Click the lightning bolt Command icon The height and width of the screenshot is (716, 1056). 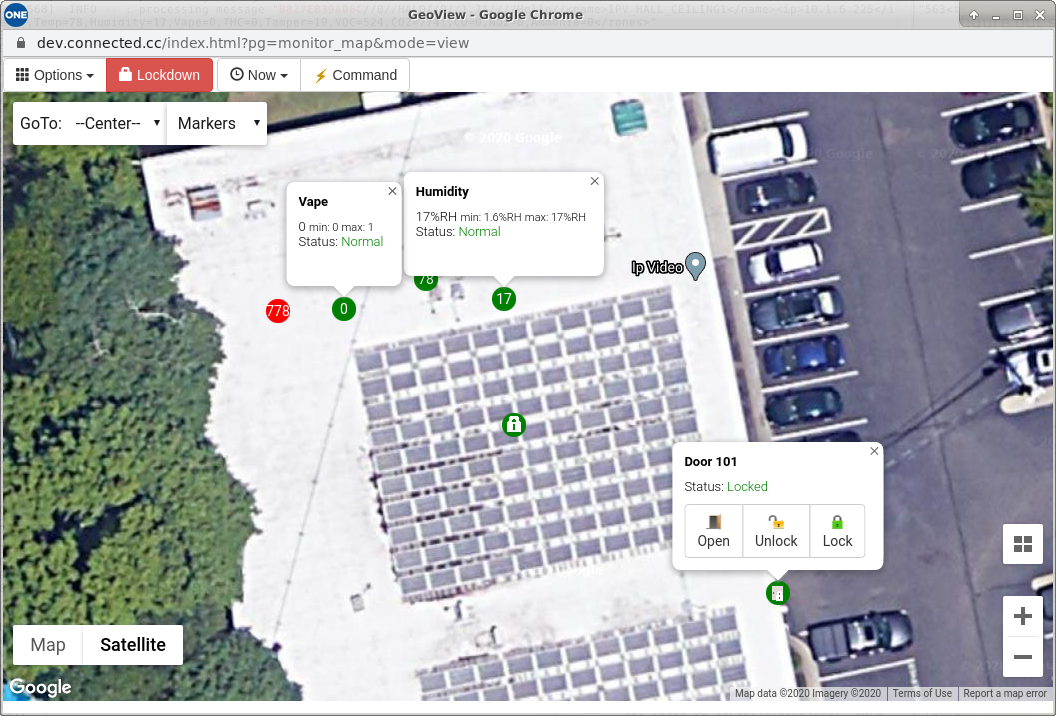pos(320,74)
